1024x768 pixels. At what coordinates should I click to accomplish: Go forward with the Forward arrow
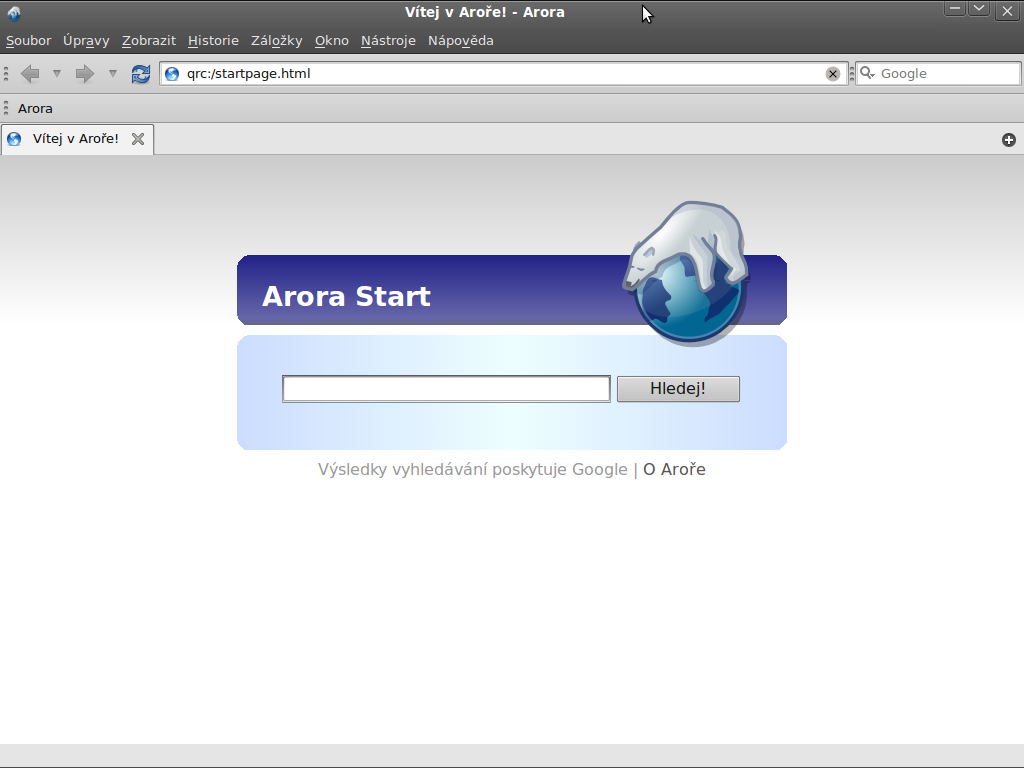(x=85, y=74)
